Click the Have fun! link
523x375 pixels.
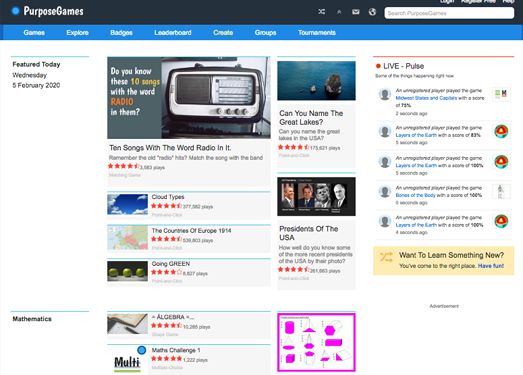491,266
